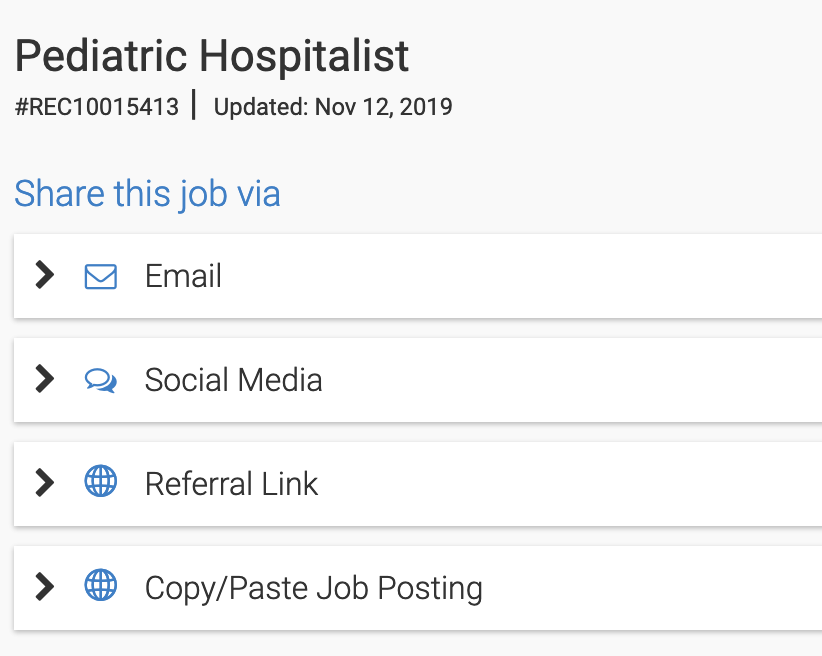Expand the Copy/Paste Job Posting chevron
The height and width of the screenshot is (656, 822).
click(44, 587)
